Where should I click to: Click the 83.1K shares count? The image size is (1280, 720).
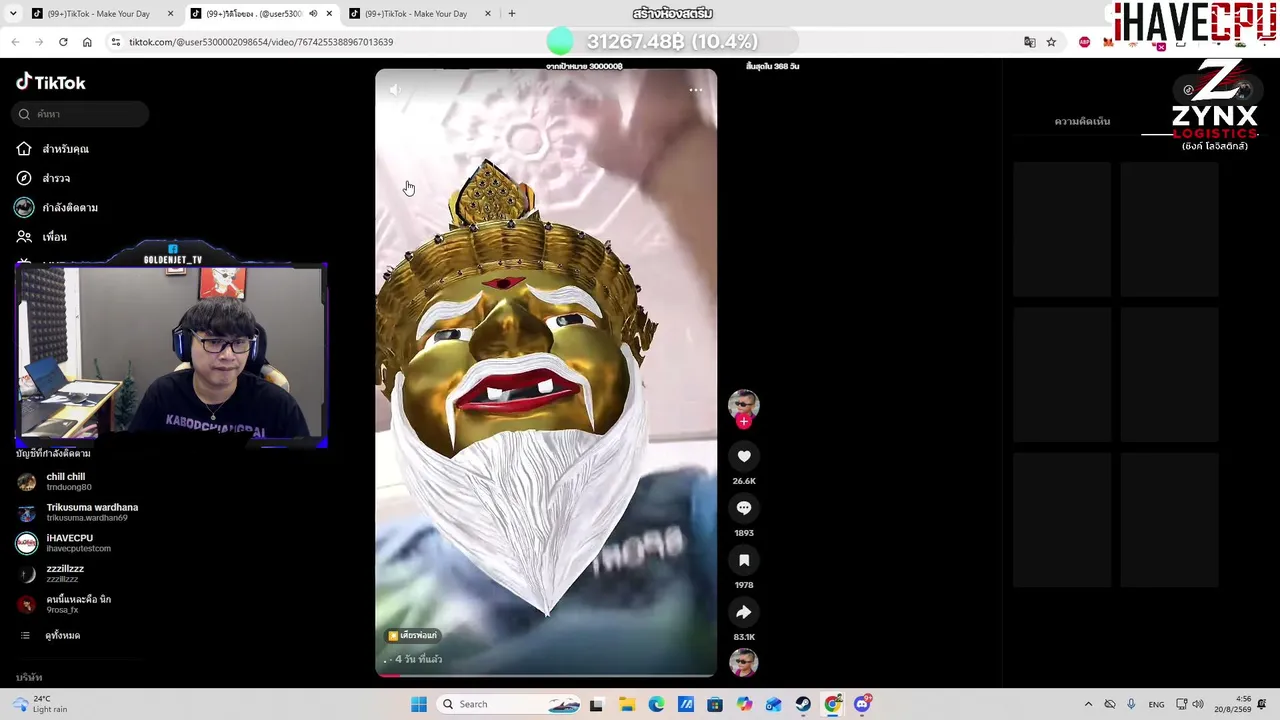click(744, 637)
